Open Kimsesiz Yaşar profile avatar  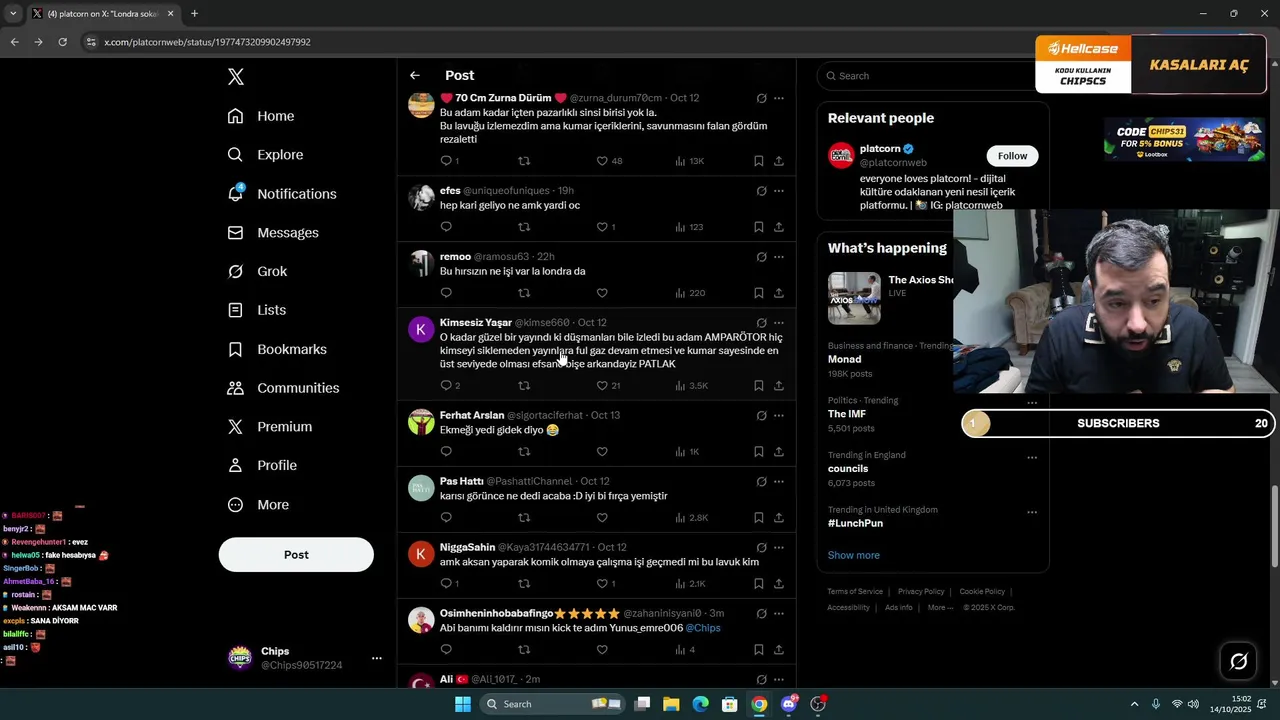tap(421, 329)
